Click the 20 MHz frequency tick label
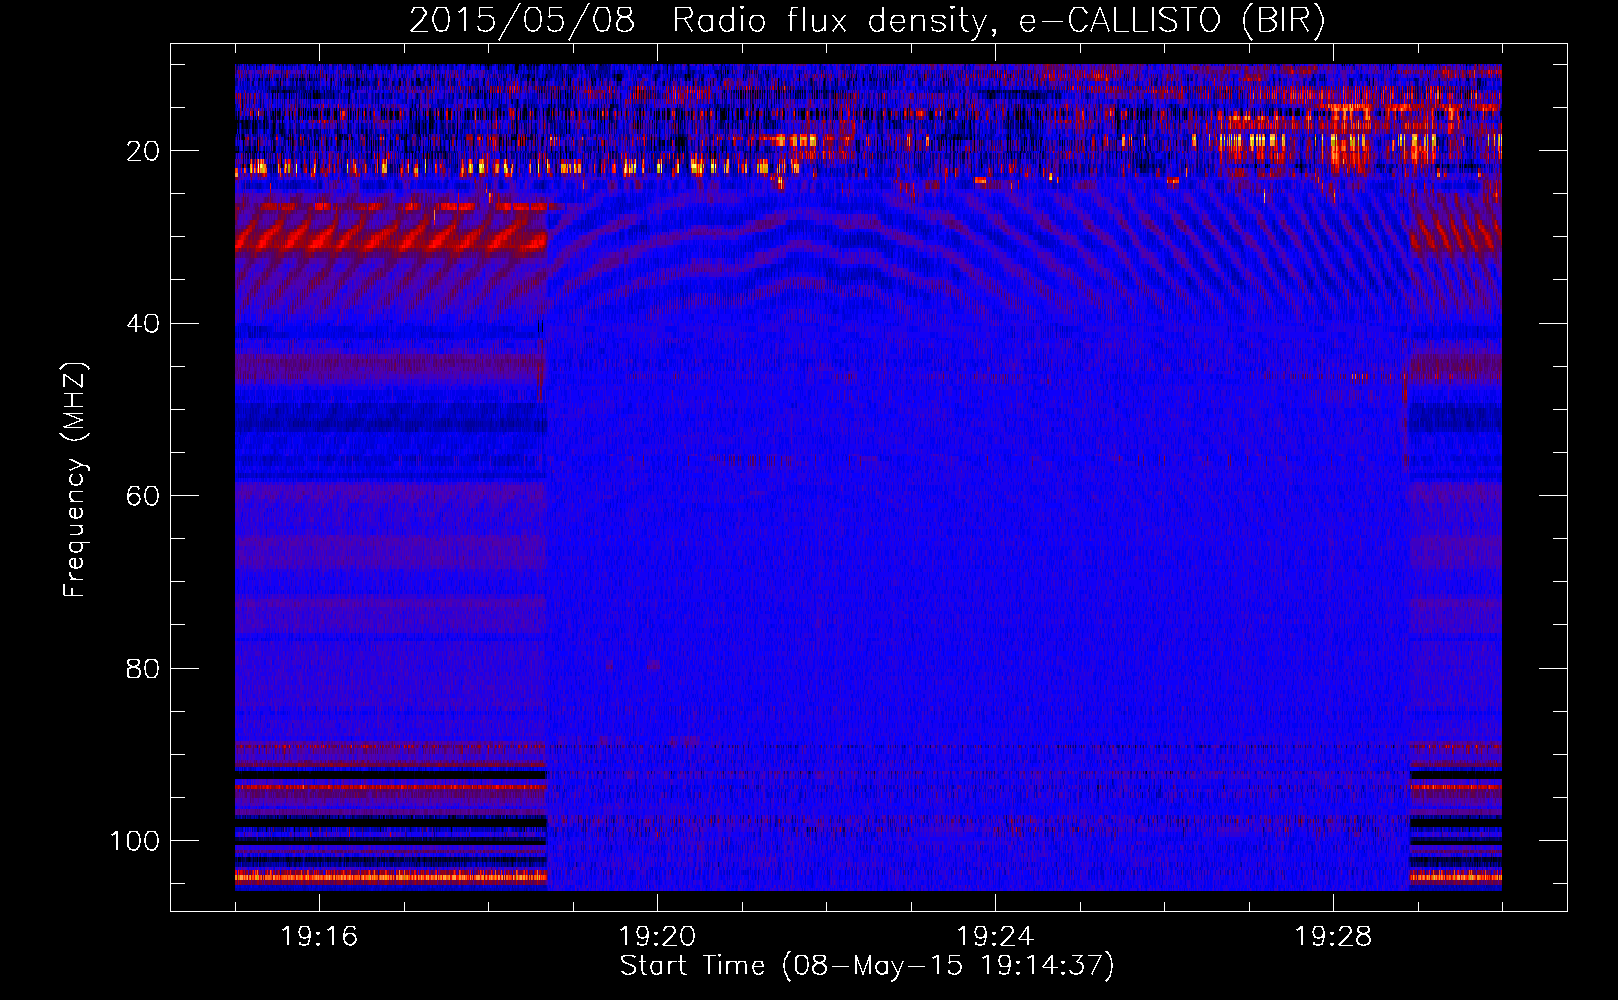This screenshot has height=1000, width=1618. [x=143, y=151]
